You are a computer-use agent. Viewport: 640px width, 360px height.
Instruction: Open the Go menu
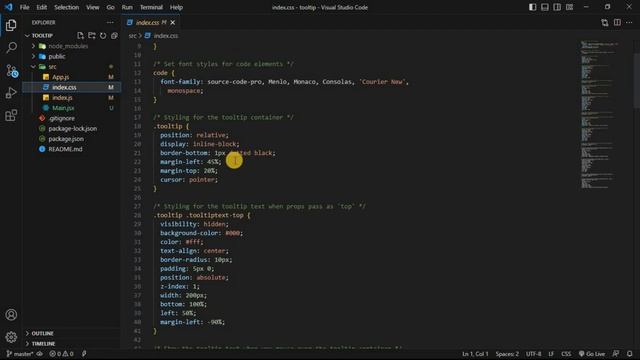110,7
